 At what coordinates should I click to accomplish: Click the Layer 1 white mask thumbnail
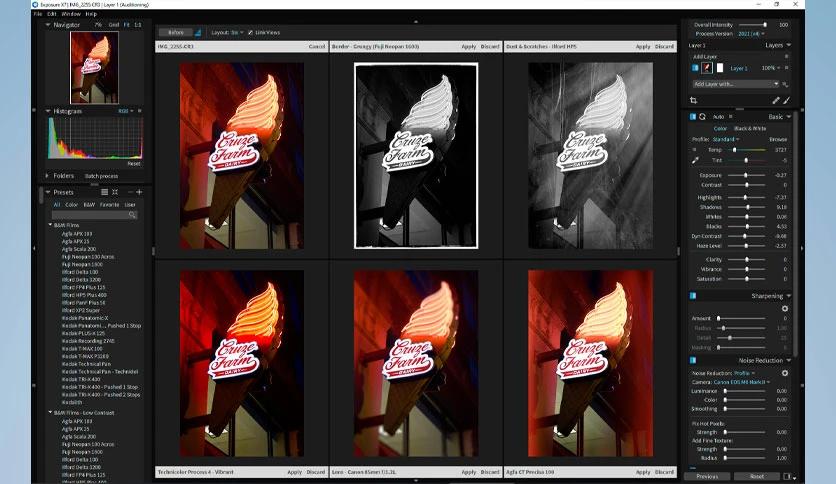tap(720, 68)
